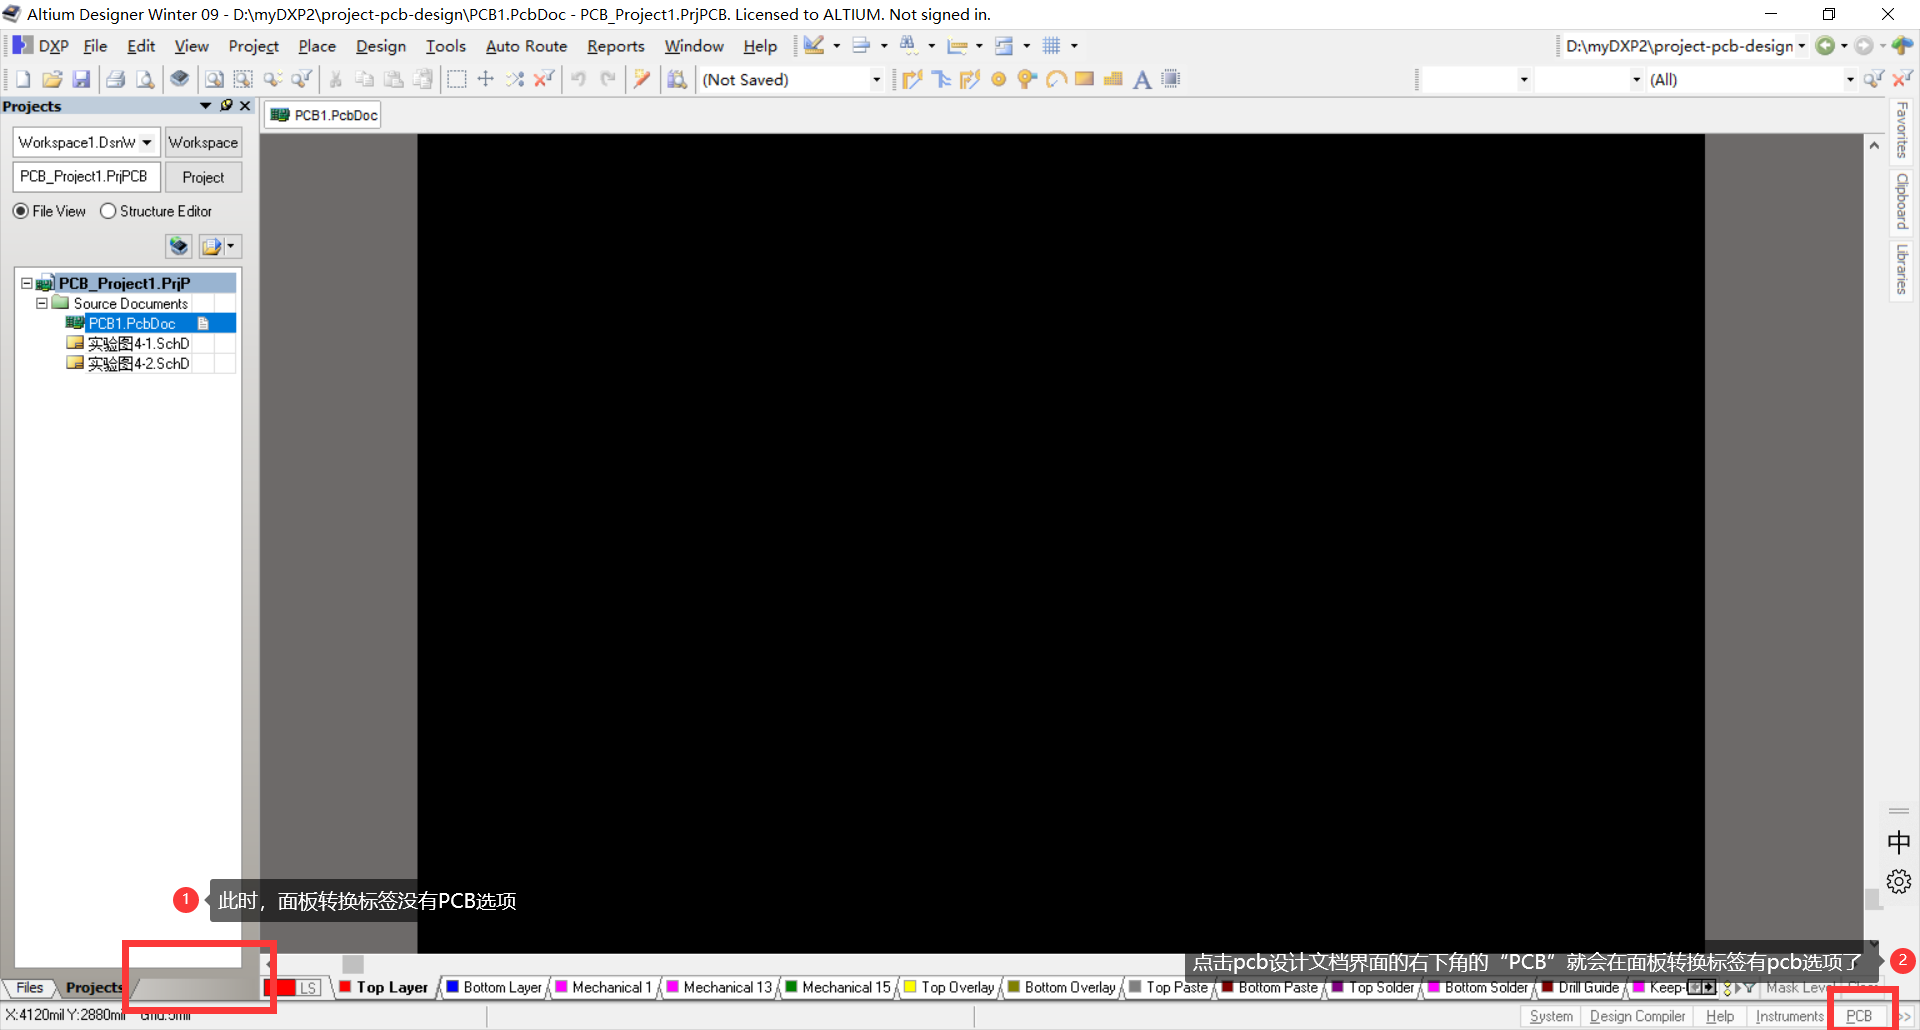Screen dimensions: 1920x1030
Task: Select the Place Arc tool
Action: [x=1056, y=79]
